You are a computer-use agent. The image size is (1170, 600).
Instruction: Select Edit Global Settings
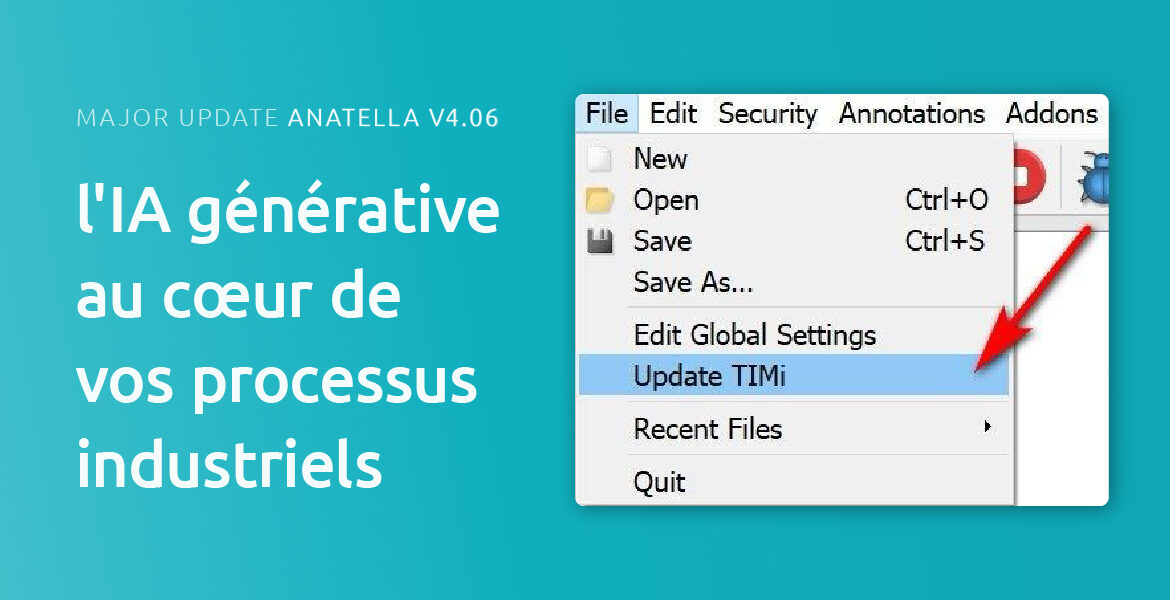click(754, 335)
